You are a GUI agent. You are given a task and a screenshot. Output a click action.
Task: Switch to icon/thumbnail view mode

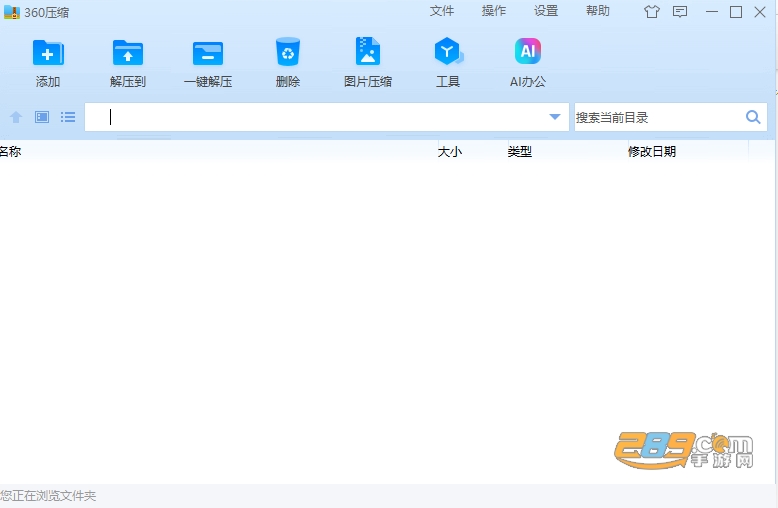42,117
